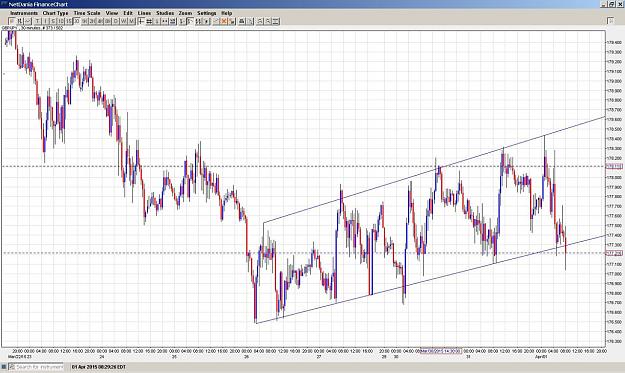This screenshot has height=373, width=625.
Task: Click the Apr/01 date axis label
Action: [x=541, y=357]
